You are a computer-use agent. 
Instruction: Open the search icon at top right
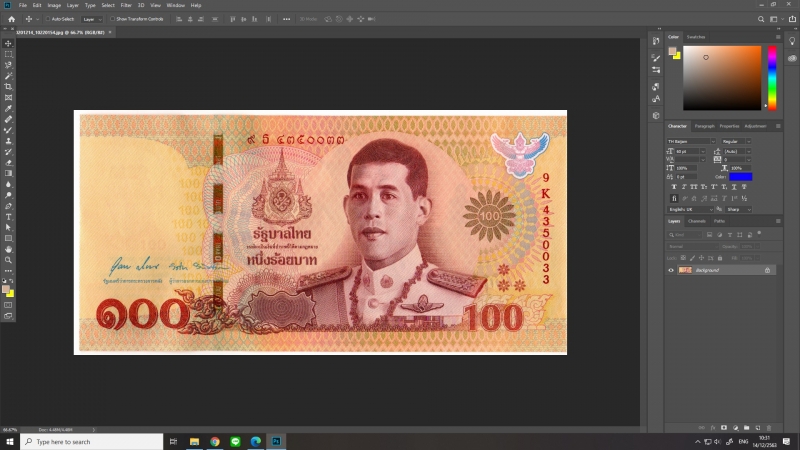[x=761, y=19]
